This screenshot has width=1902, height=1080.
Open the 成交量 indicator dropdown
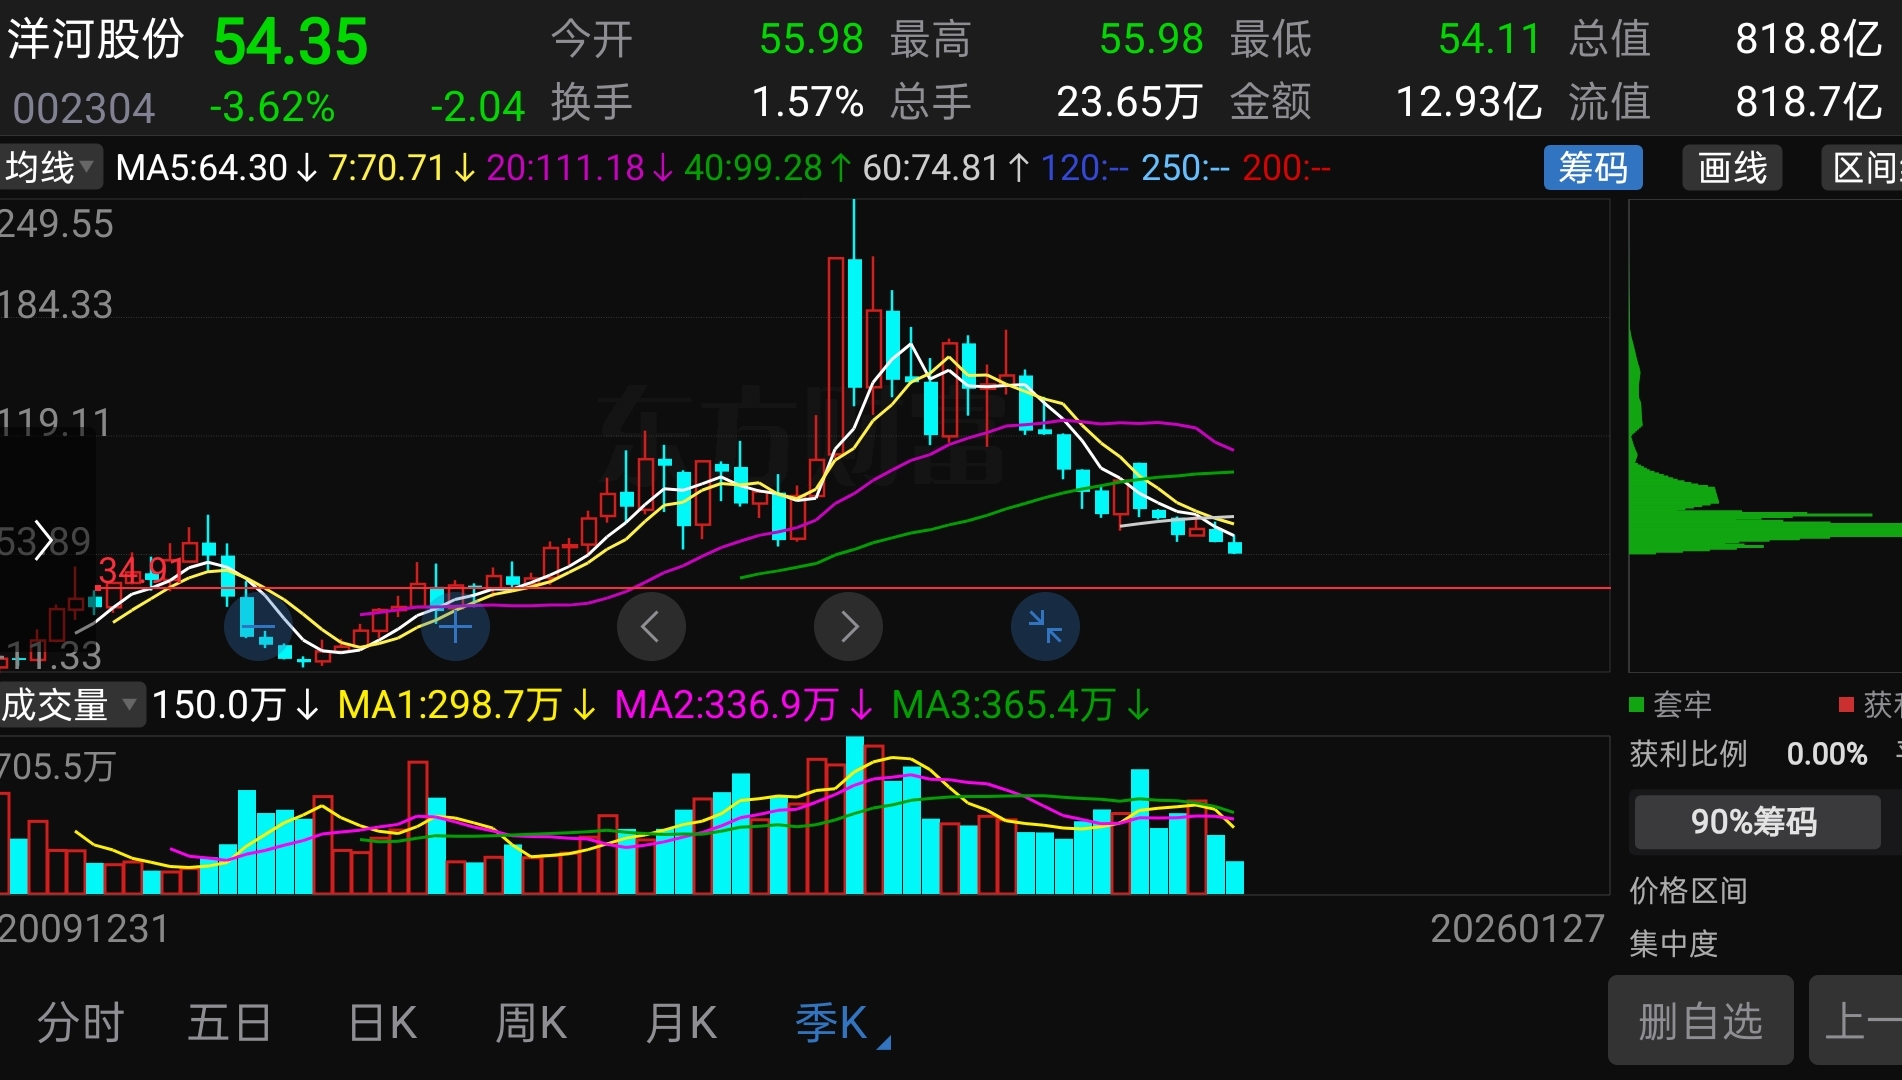click(x=71, y=705)
